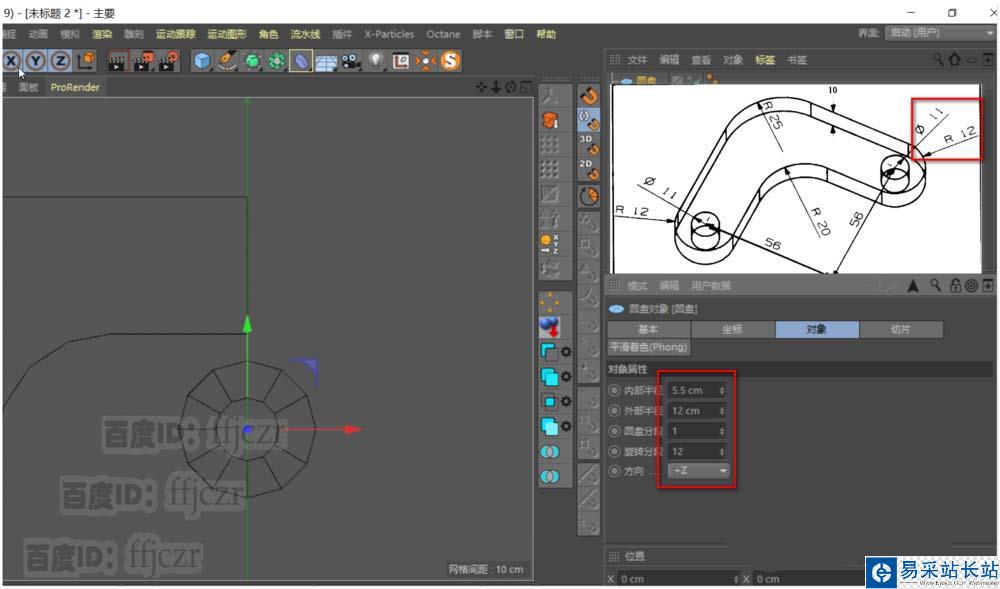
Task: Open the 界面 layout dropdown
Action: [940, 33]
